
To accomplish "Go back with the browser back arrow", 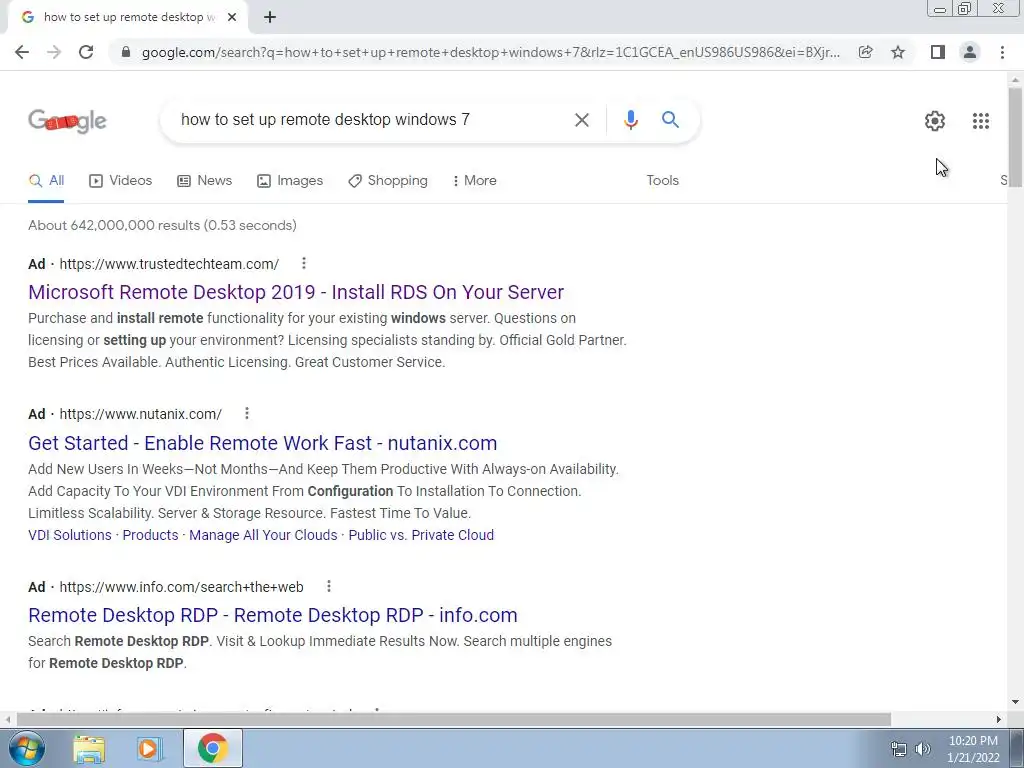I will click(x=22, y=52).
